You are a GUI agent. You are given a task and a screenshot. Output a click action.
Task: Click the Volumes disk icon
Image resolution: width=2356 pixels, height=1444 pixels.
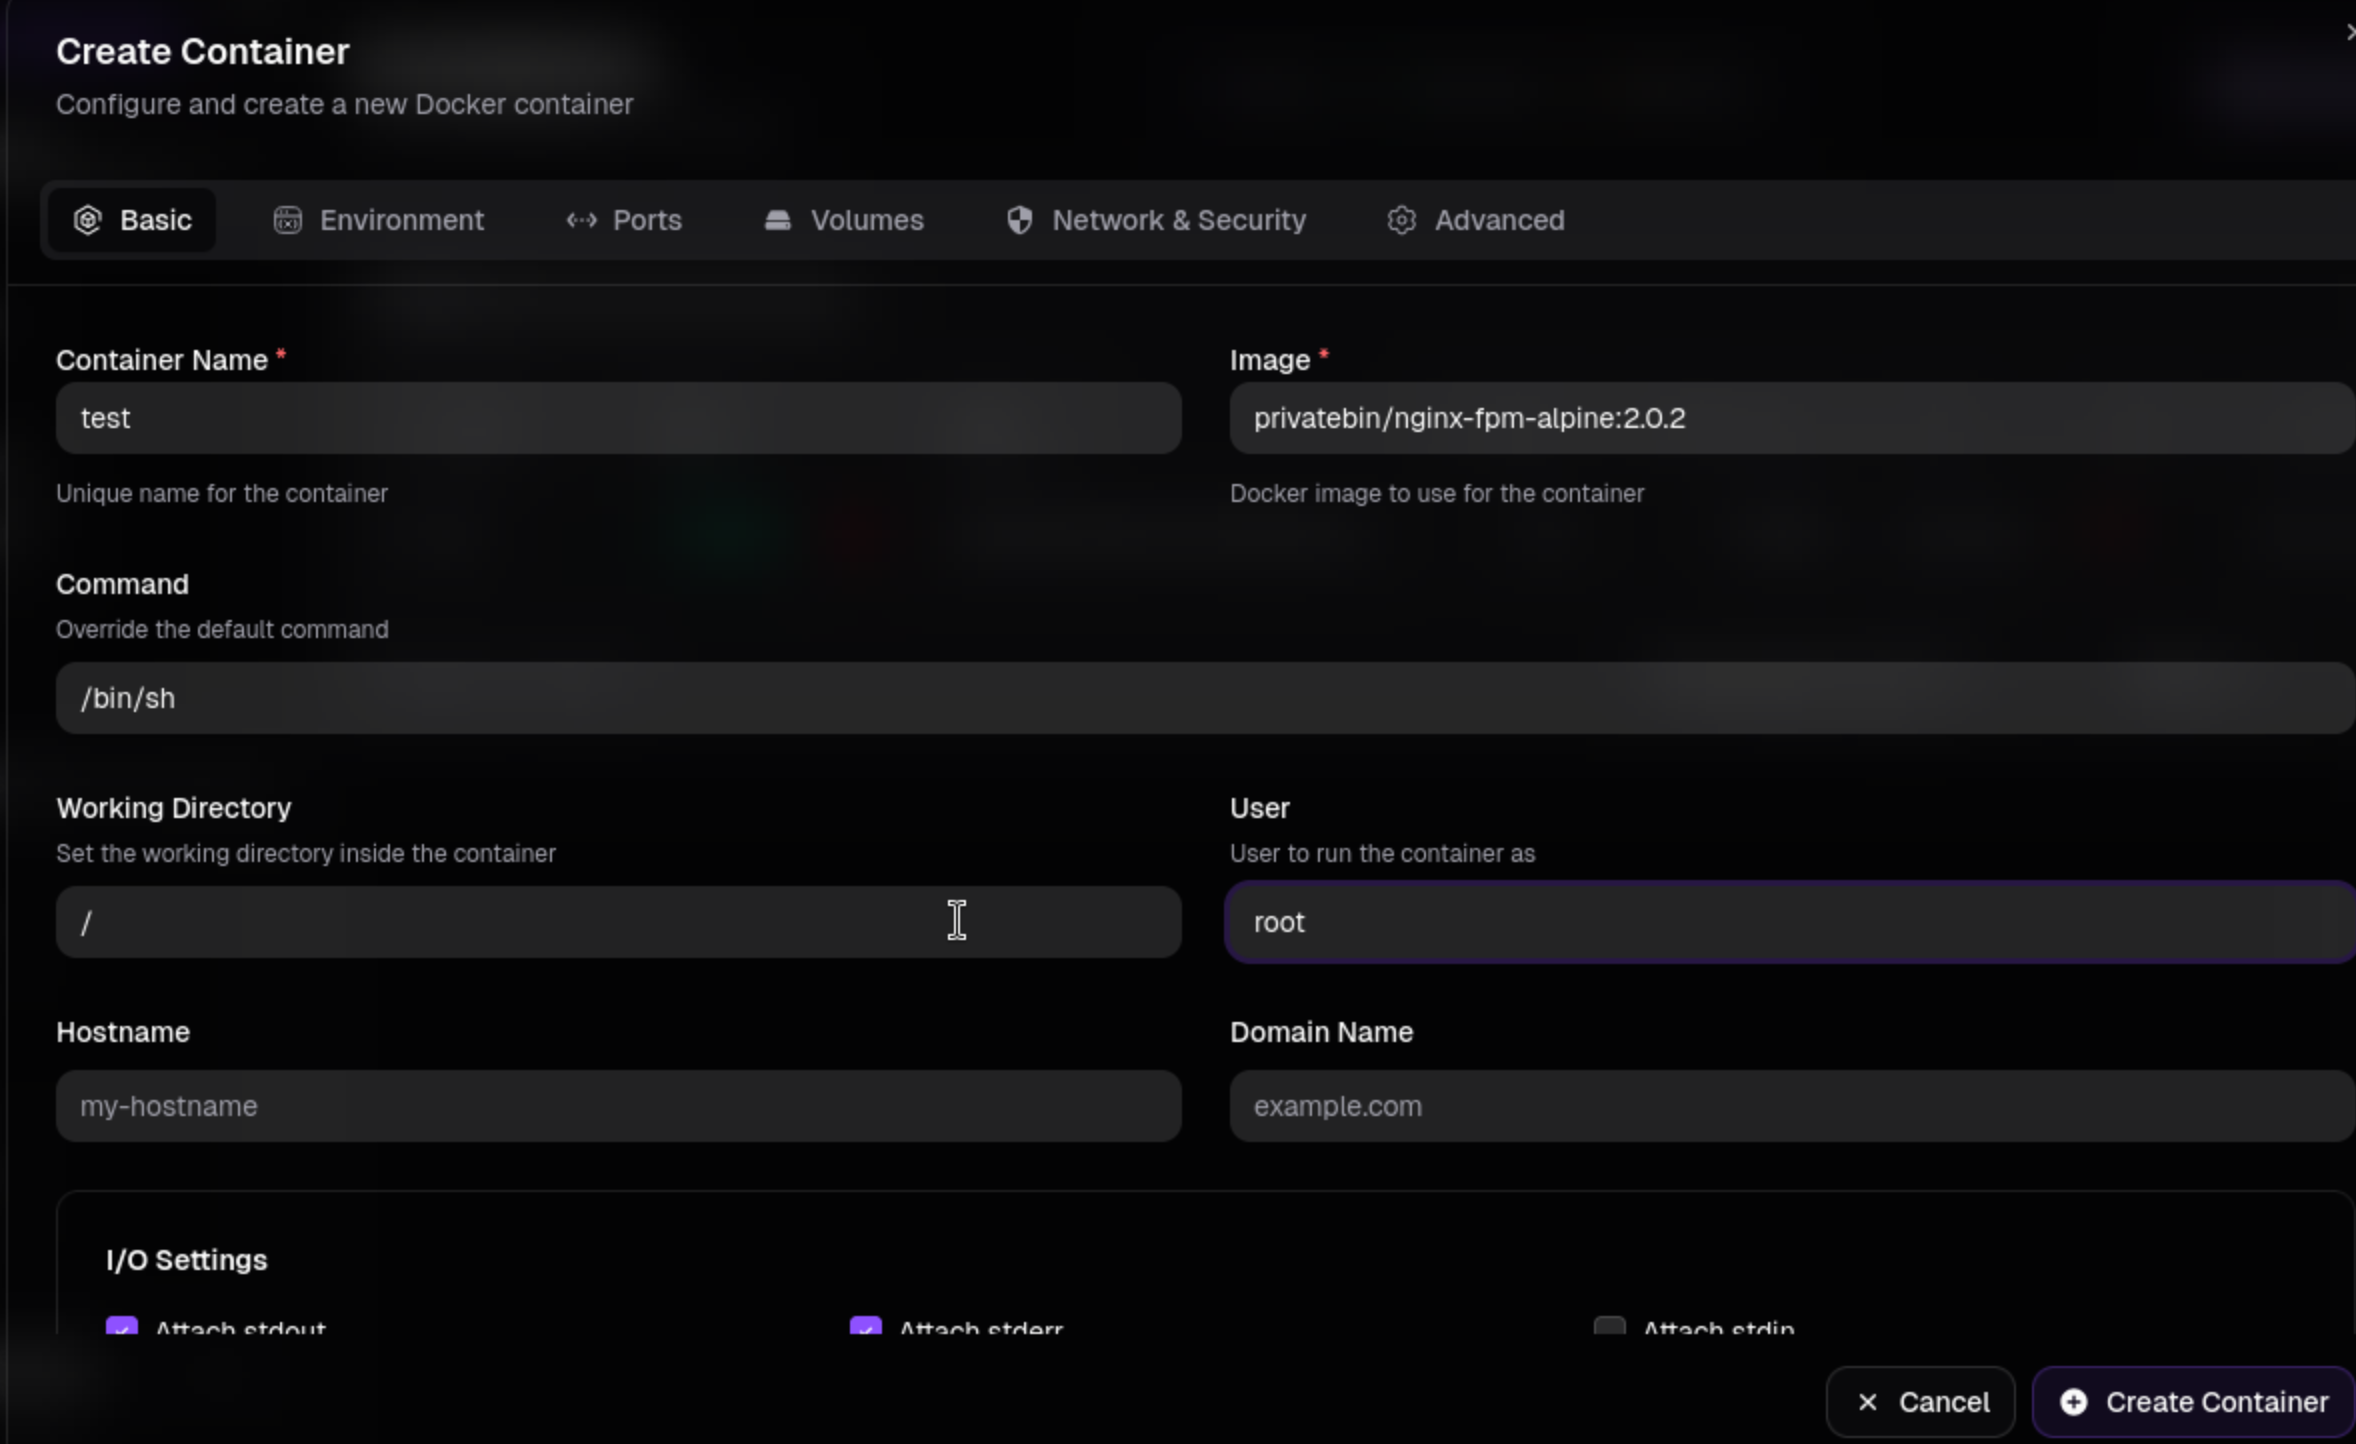[x=778, y=220]
